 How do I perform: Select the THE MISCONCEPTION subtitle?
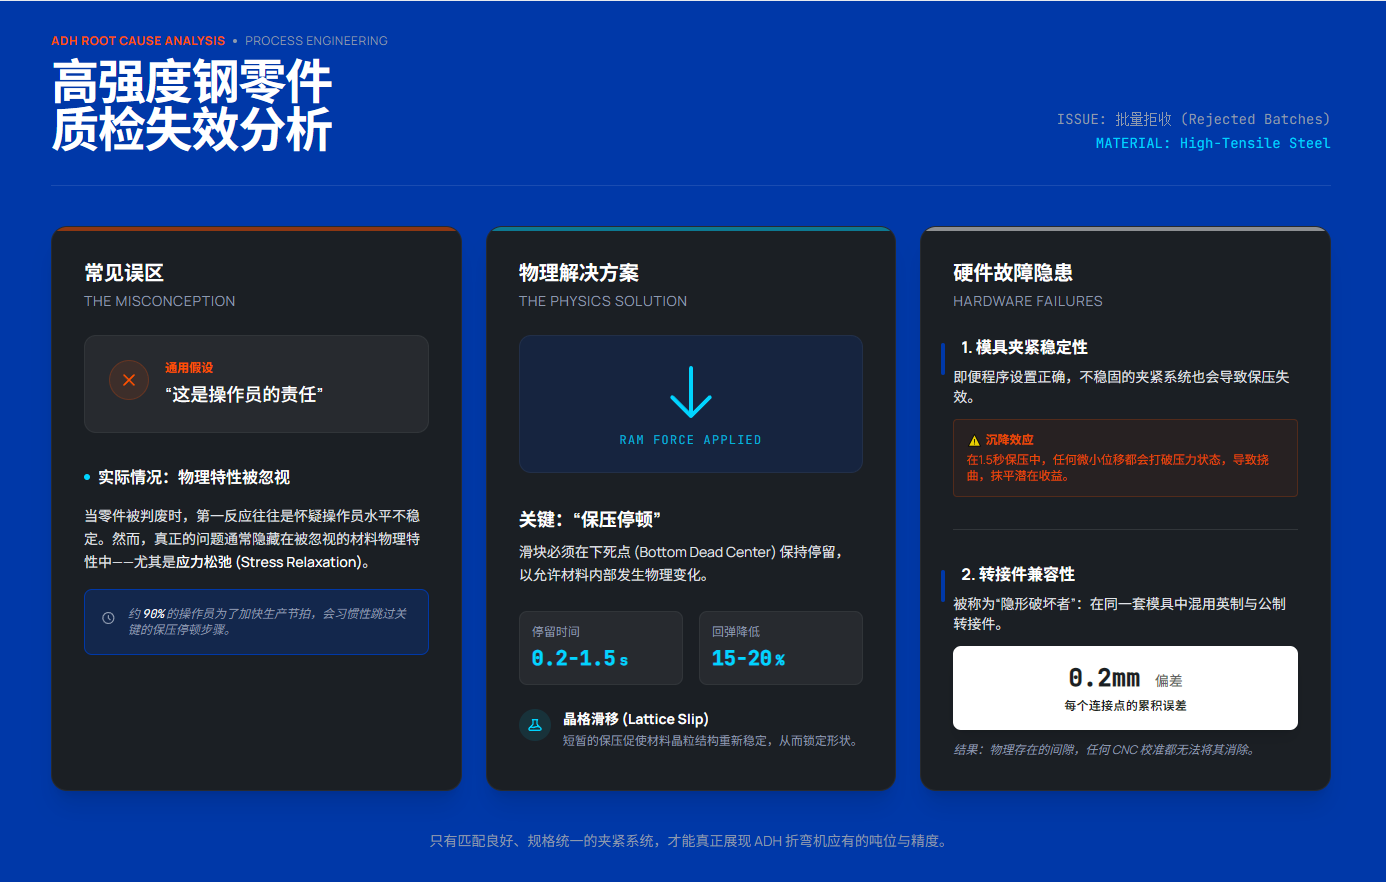pyautogui.click(x=160, y=301)
